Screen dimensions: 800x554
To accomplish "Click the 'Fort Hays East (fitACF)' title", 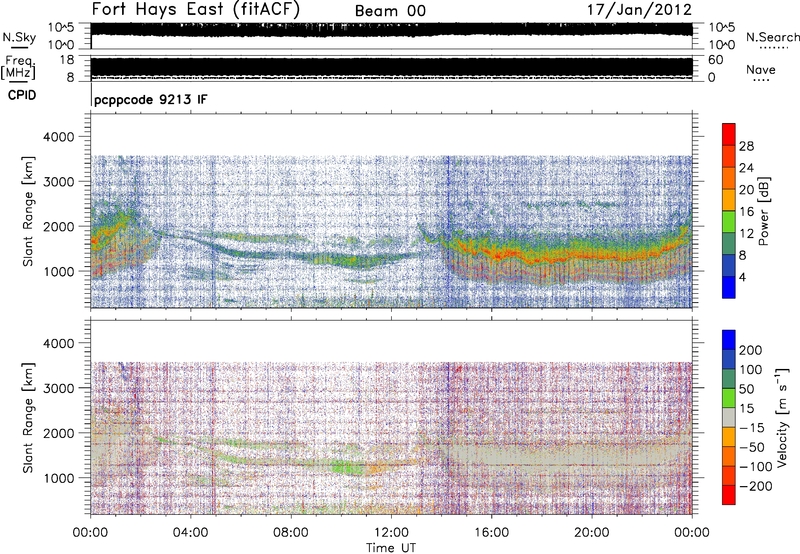I will [196, 9].
